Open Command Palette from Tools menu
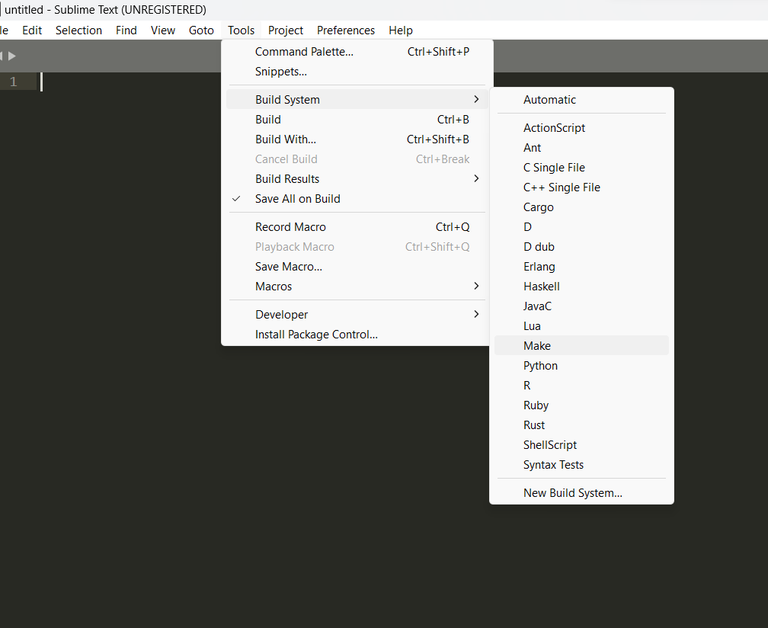The width and height of the screenshot is (768, 628). pyautogui.click(x=357, y=52)
